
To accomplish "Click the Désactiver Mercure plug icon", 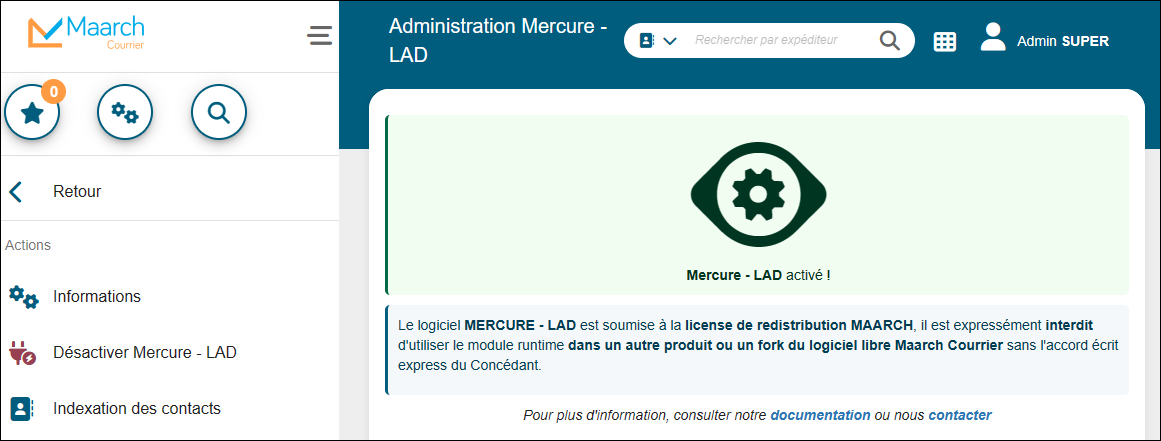I will [x=23, y=353].
